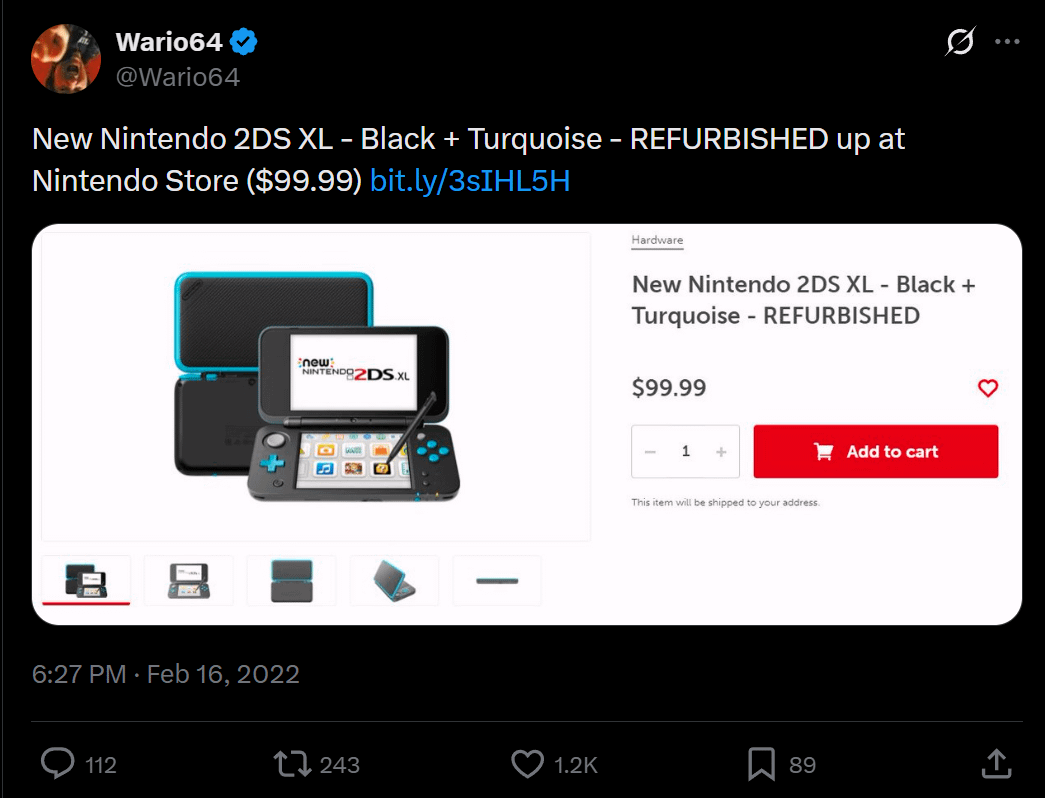Open the Grok icon at top right
This screenshot has width=1045, height=798.
tap(960, 41)
